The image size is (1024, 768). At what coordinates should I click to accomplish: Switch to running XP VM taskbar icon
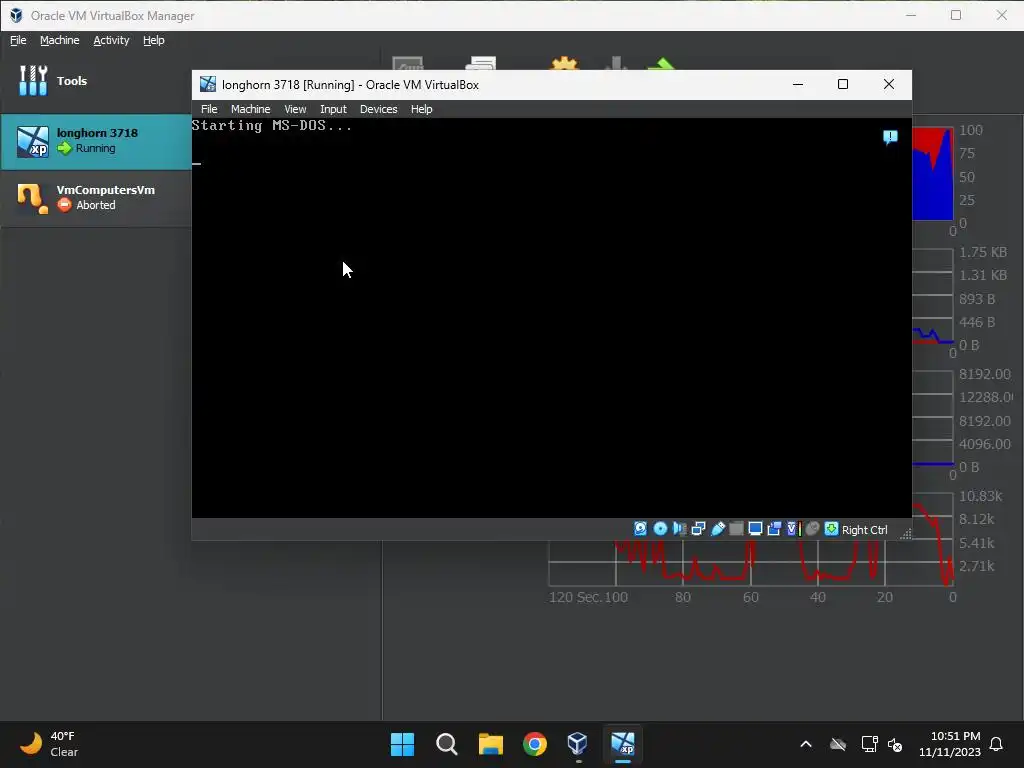coord(622,744)
